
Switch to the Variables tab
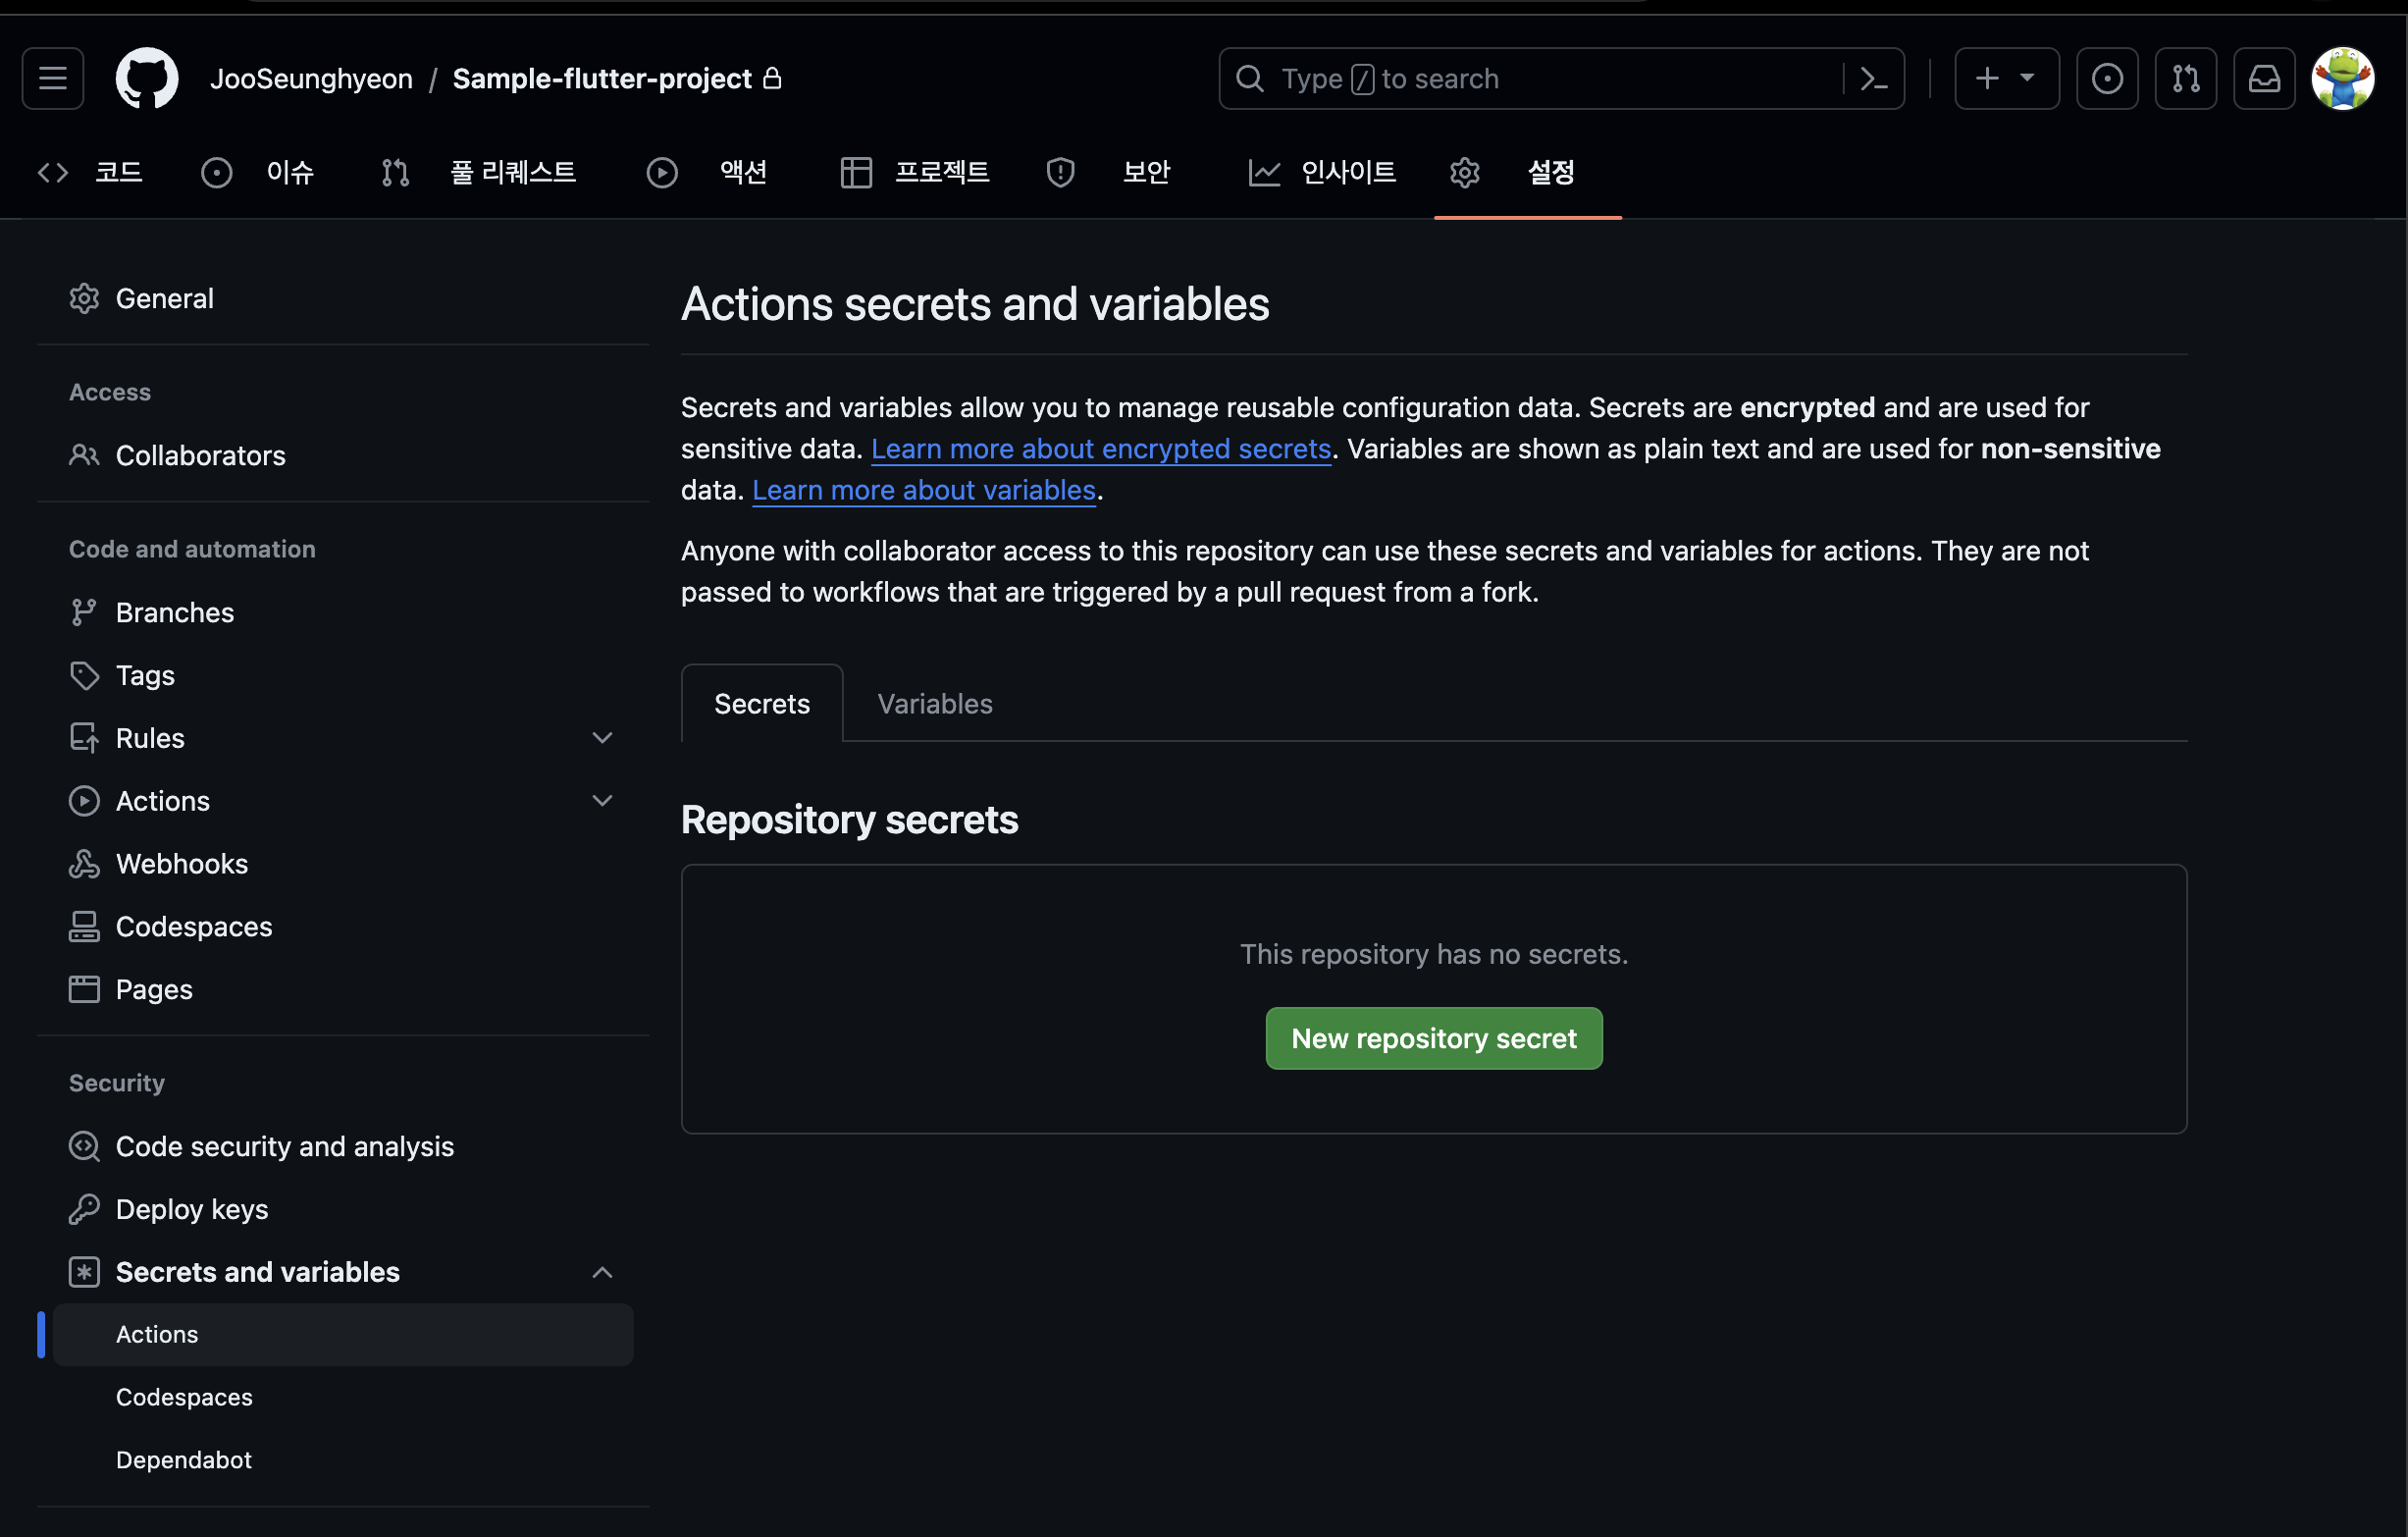coord(934,704)
